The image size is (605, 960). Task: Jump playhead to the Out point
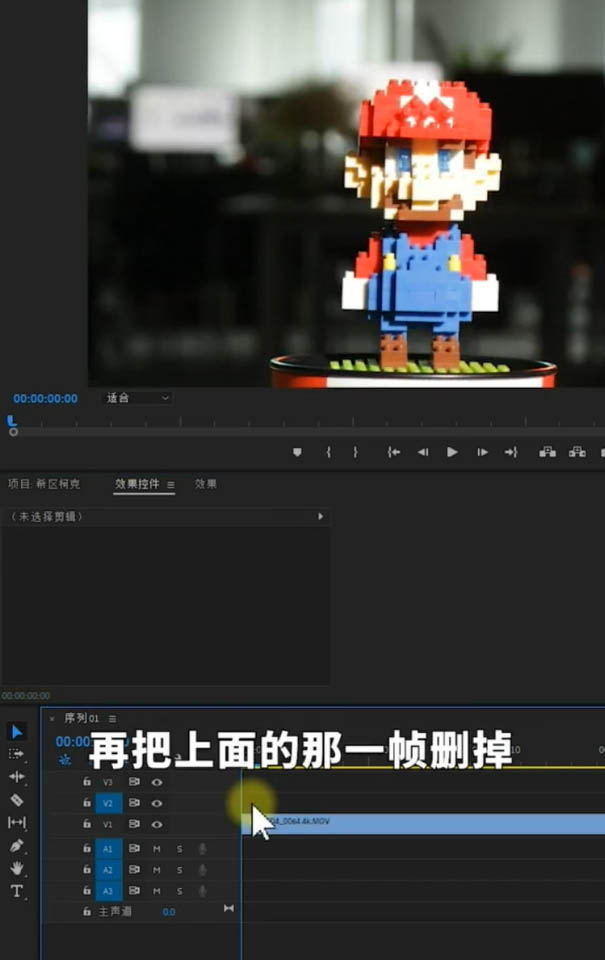(511, 452)
